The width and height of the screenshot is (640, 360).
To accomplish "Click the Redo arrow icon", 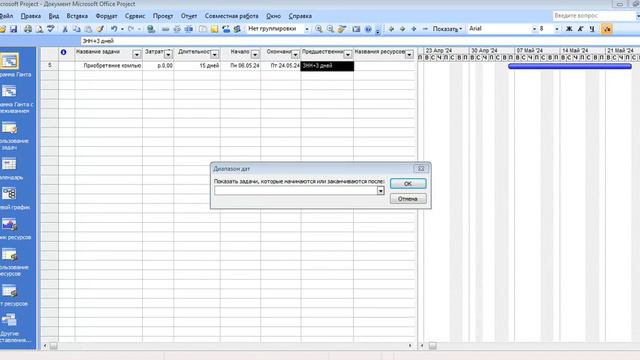I will (x=131, y=29).
